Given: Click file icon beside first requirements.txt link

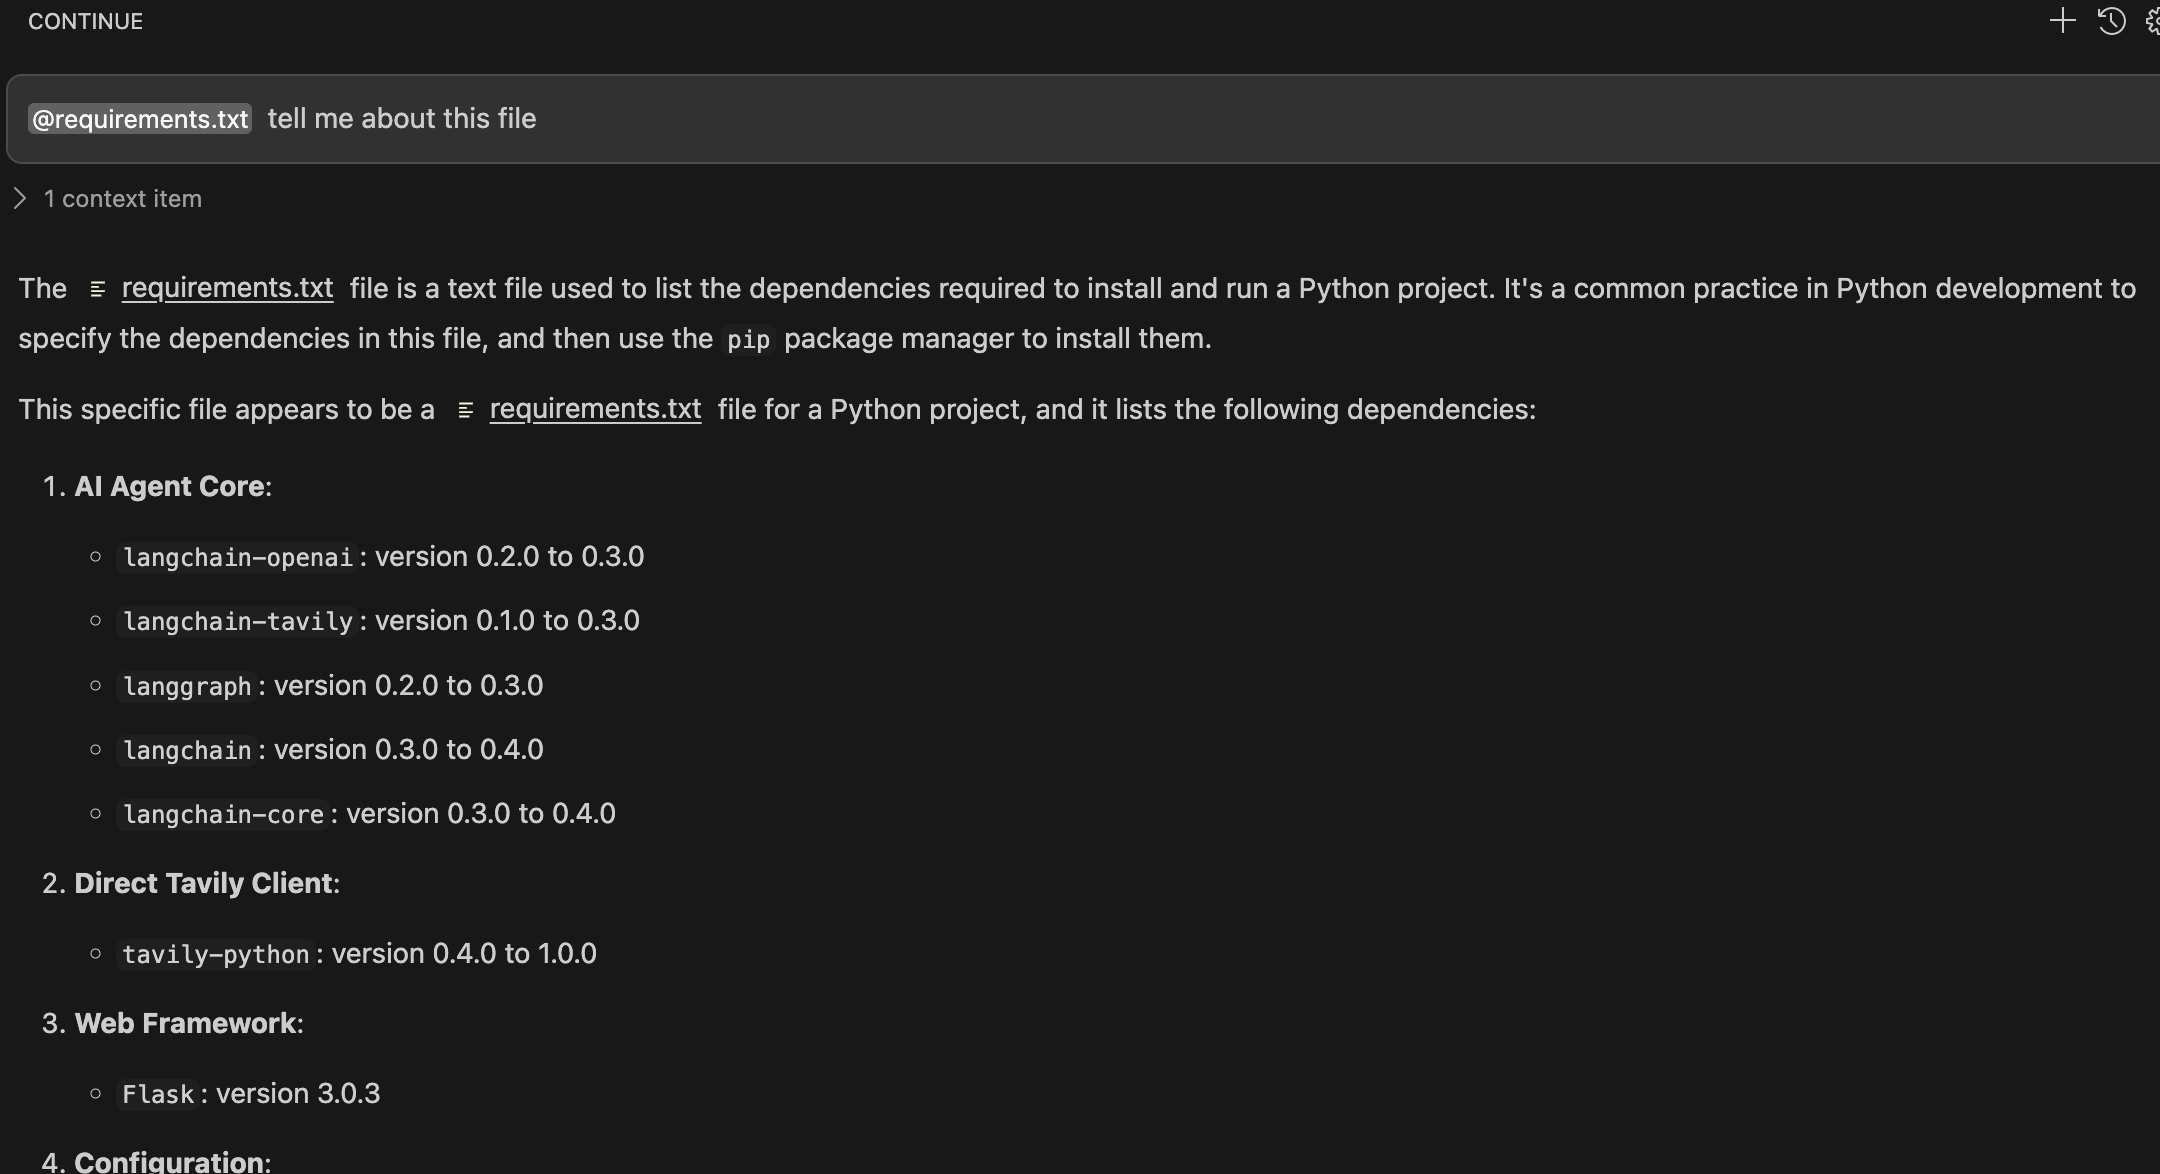Looking at the screenshot, I should (97, 289).
